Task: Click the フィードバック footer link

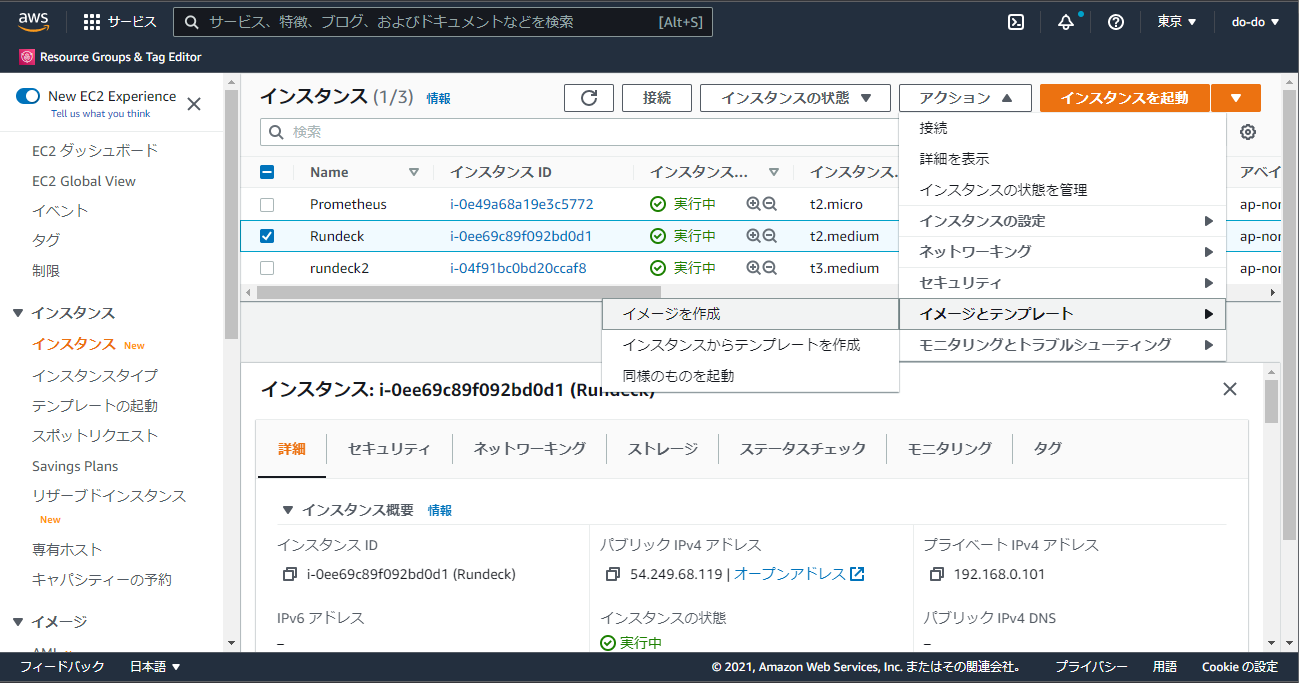Action: tap(62, 667)
